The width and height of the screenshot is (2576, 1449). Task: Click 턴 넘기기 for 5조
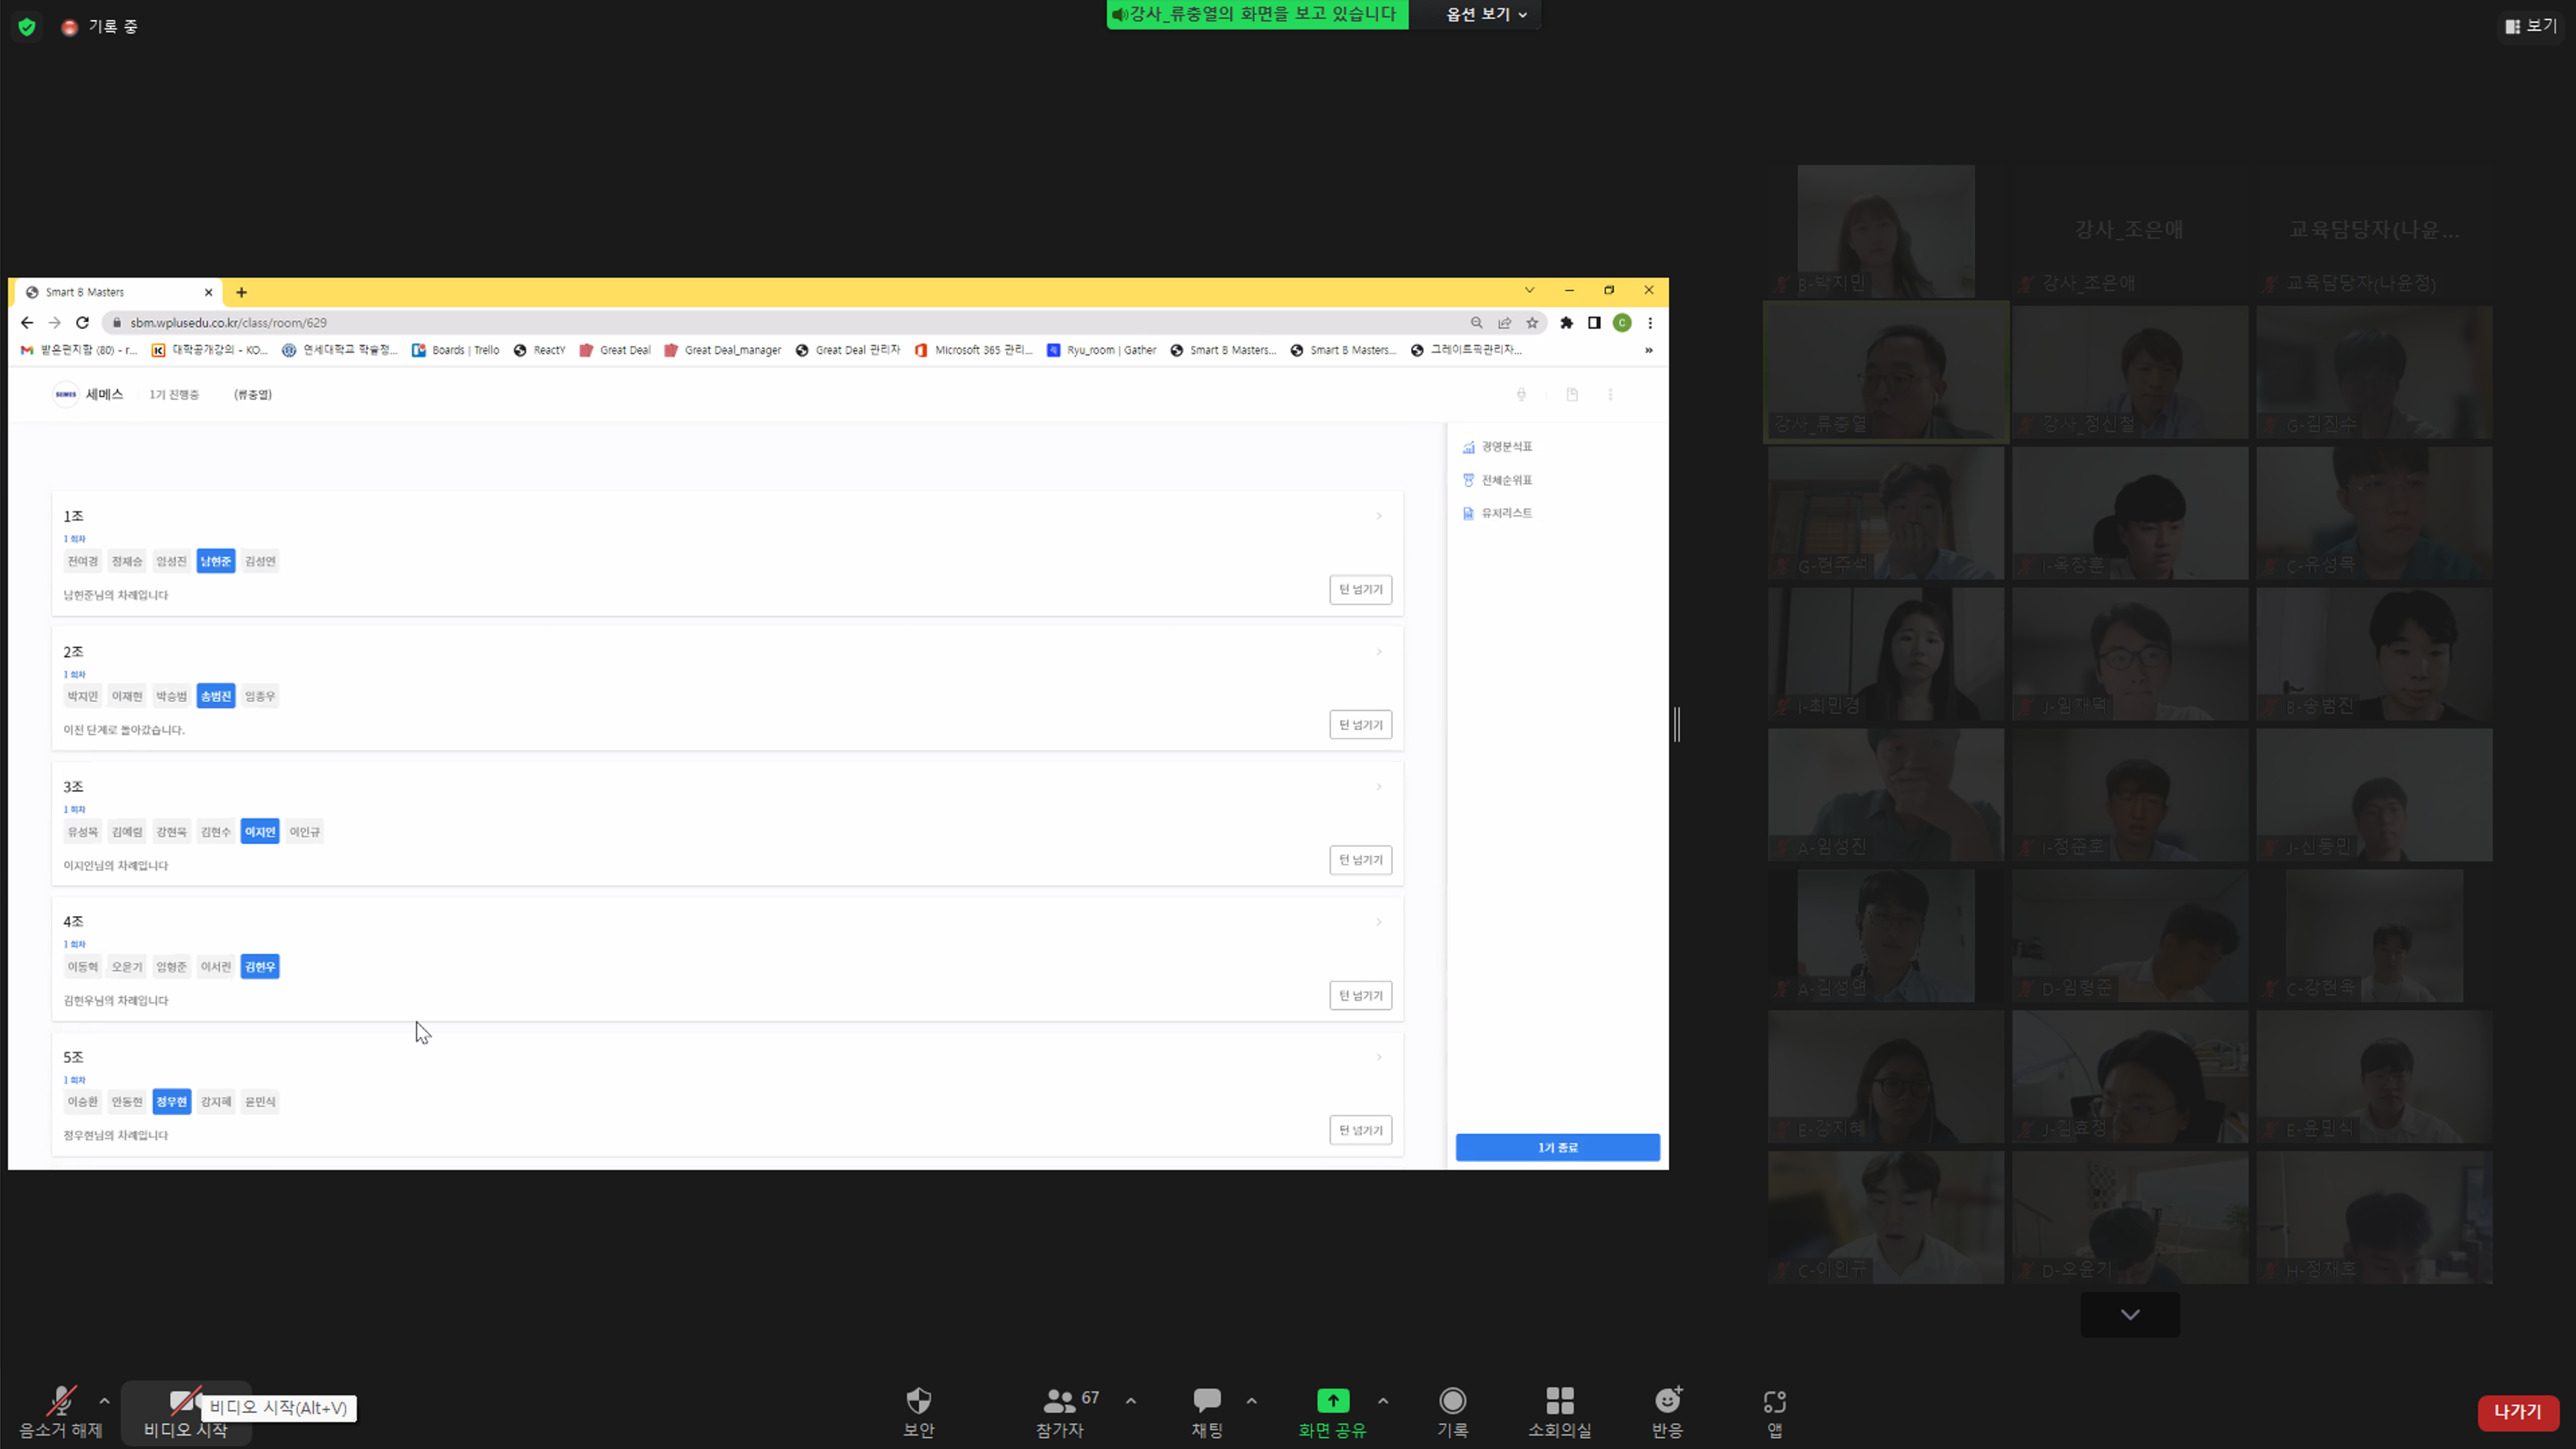pyautogui.click(x=1360, y=1130)
